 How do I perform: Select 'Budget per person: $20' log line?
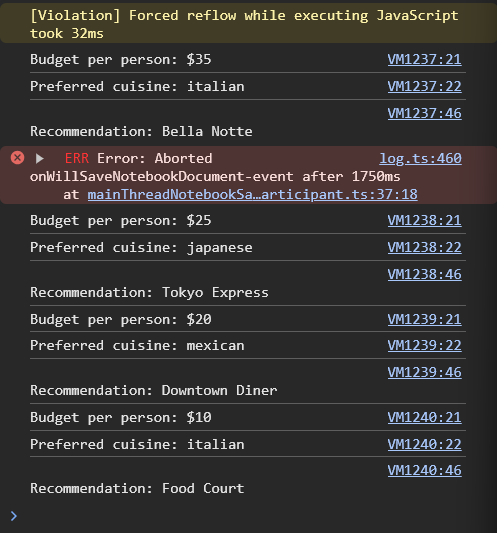point(121,320)
